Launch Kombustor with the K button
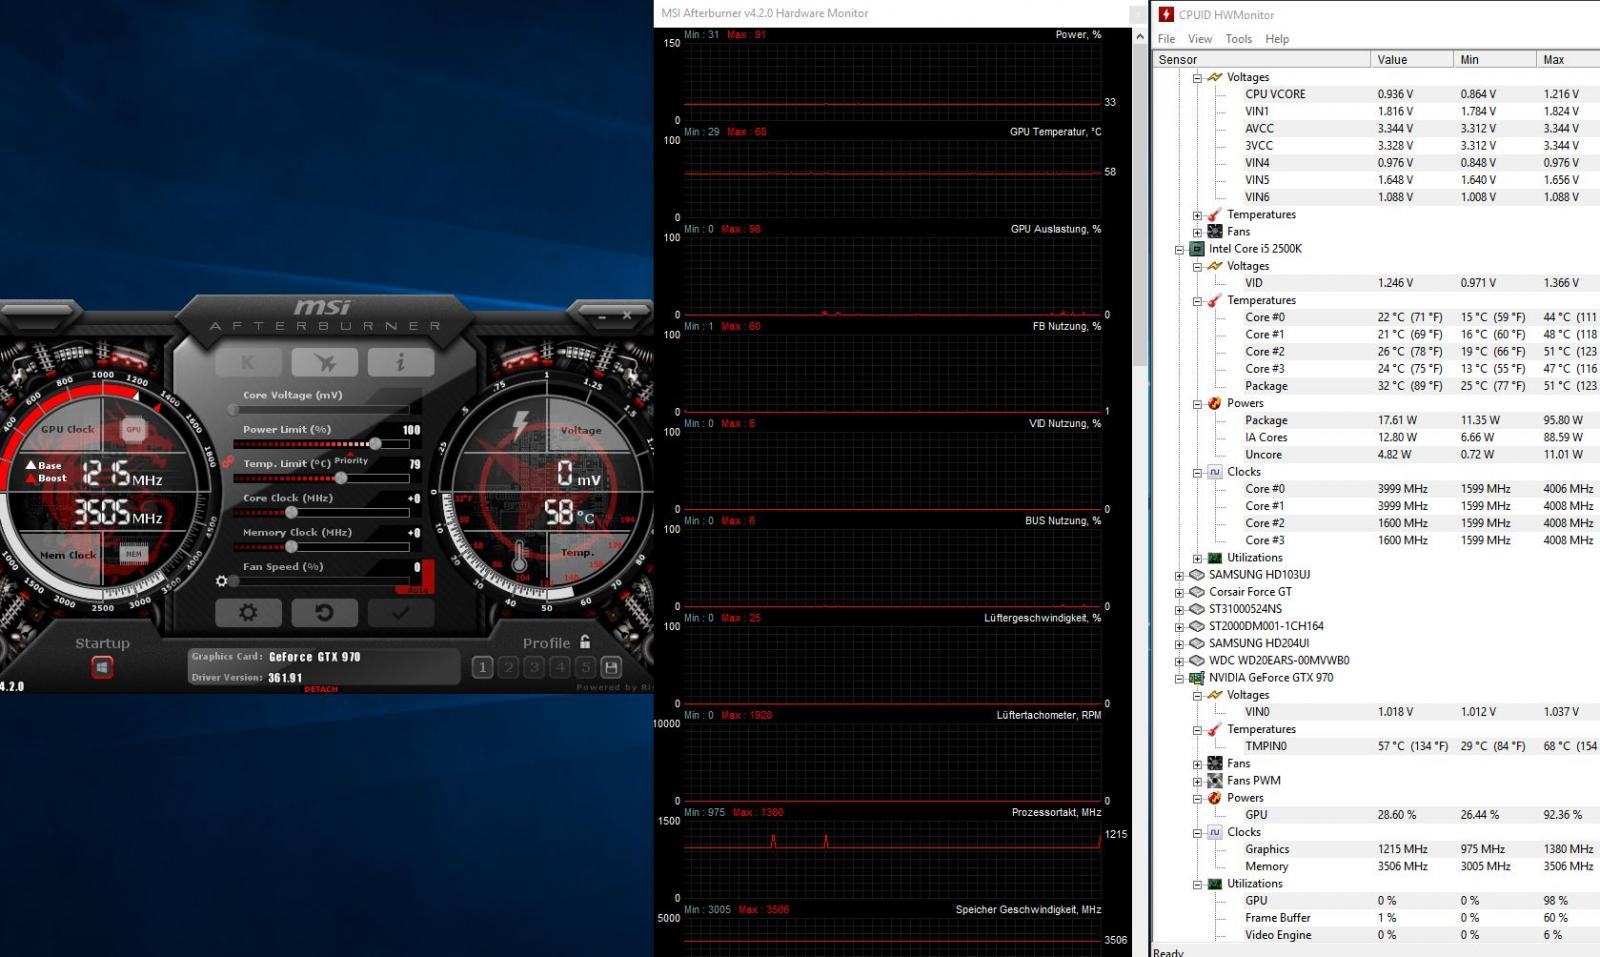Viewport: 1600px width, 957px height. pyautogui.click(x=248, y=362)
